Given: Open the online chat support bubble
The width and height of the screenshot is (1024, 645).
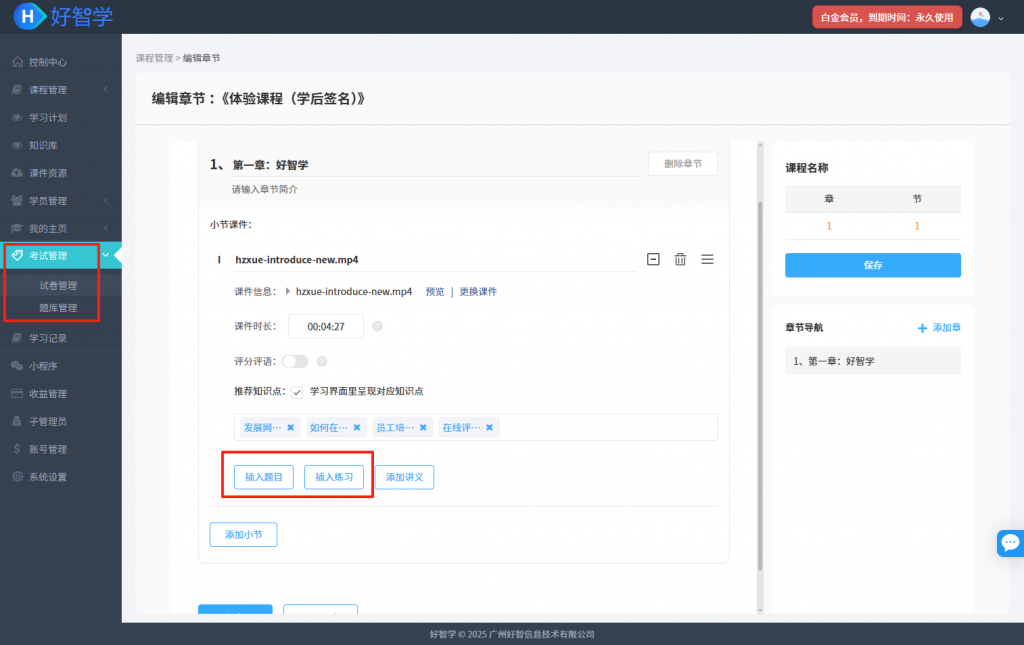Looking at the screenshot, I should point(1010,543).
